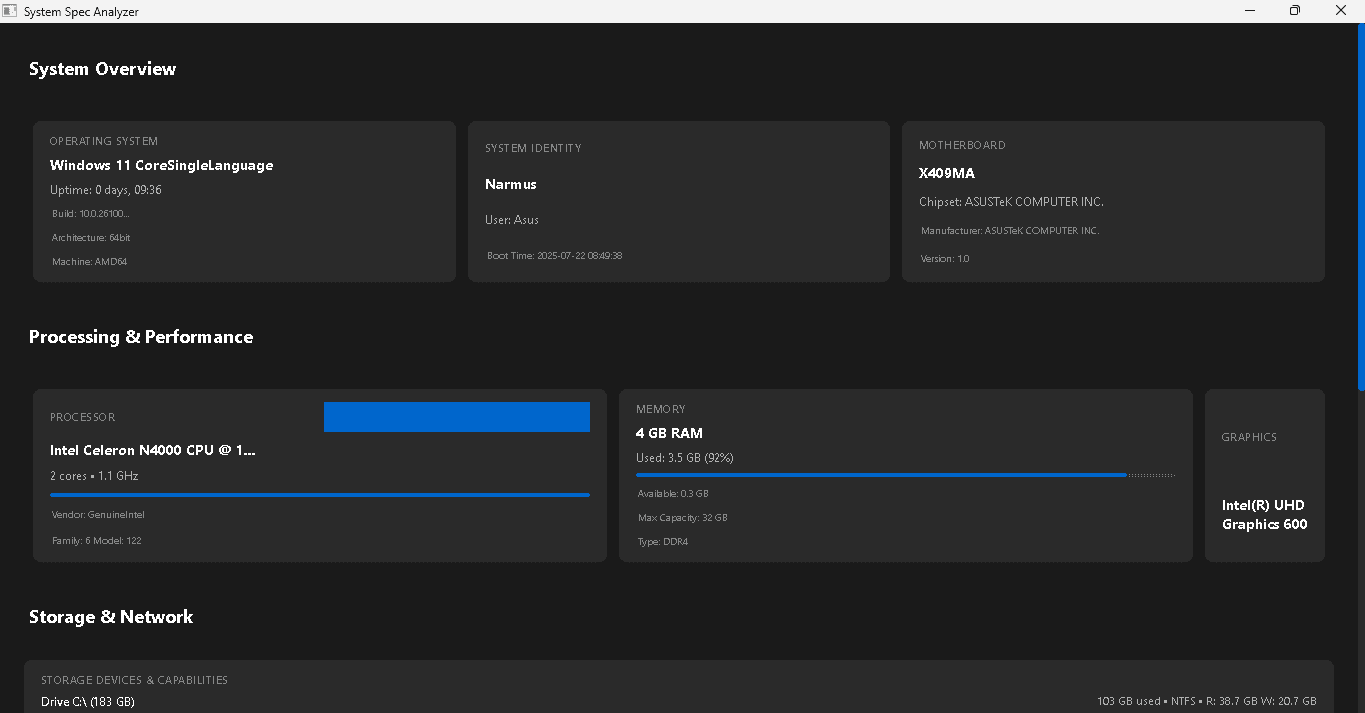Click the System Spec Analyzer app icon
The height and width of the screenshot is (713, 1365).
coord(10,11)
